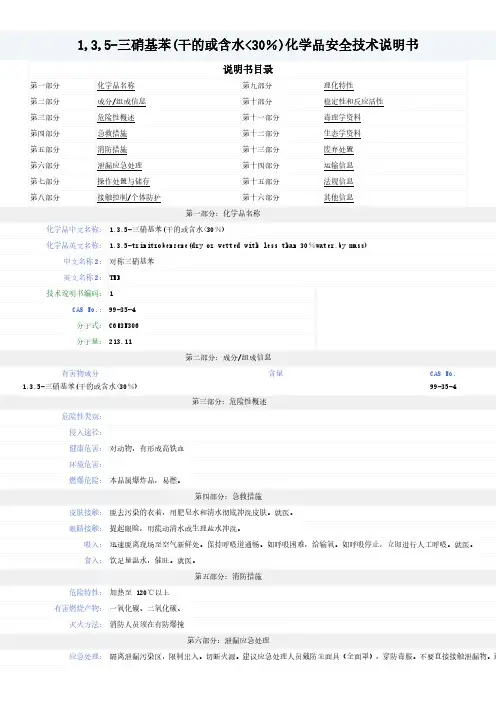
Task: Click the 第十六部分 label in the contents table
Action: tap(261, 197)
